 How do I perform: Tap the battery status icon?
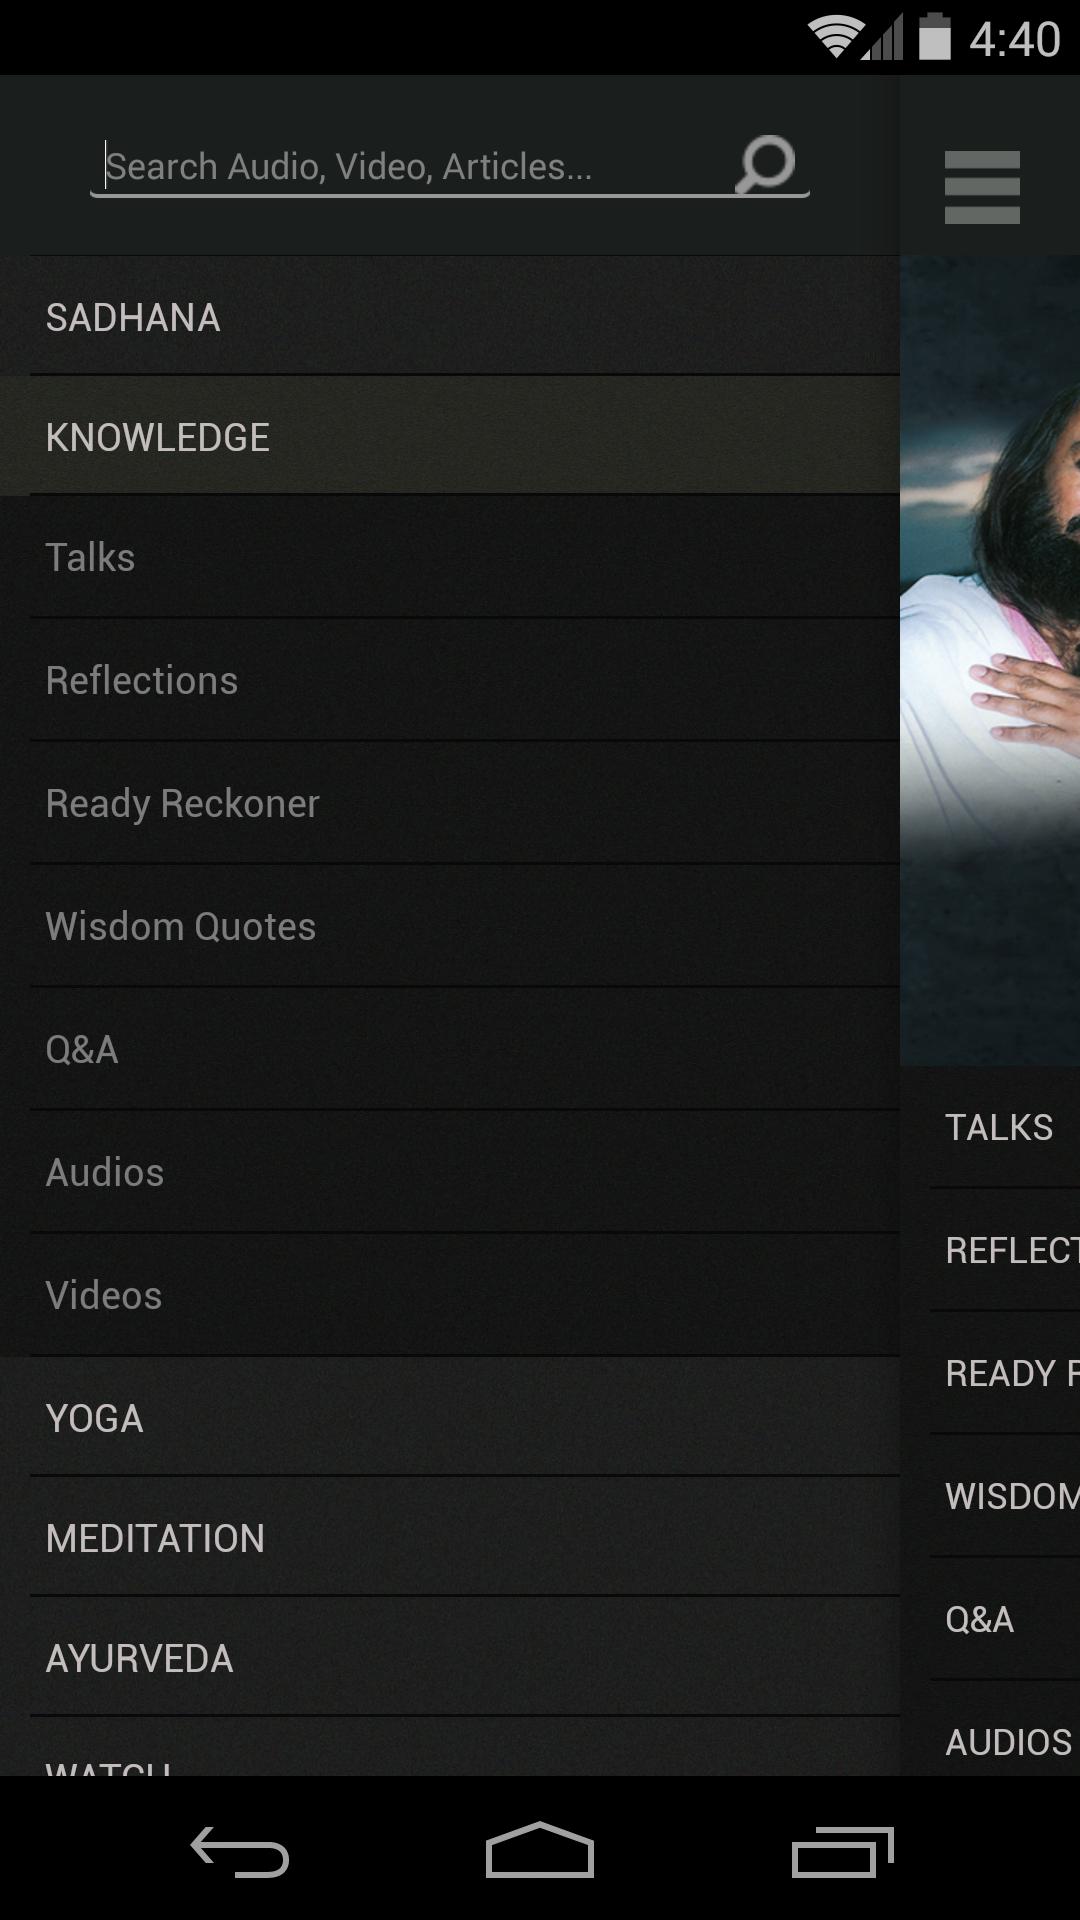(934, 38)
